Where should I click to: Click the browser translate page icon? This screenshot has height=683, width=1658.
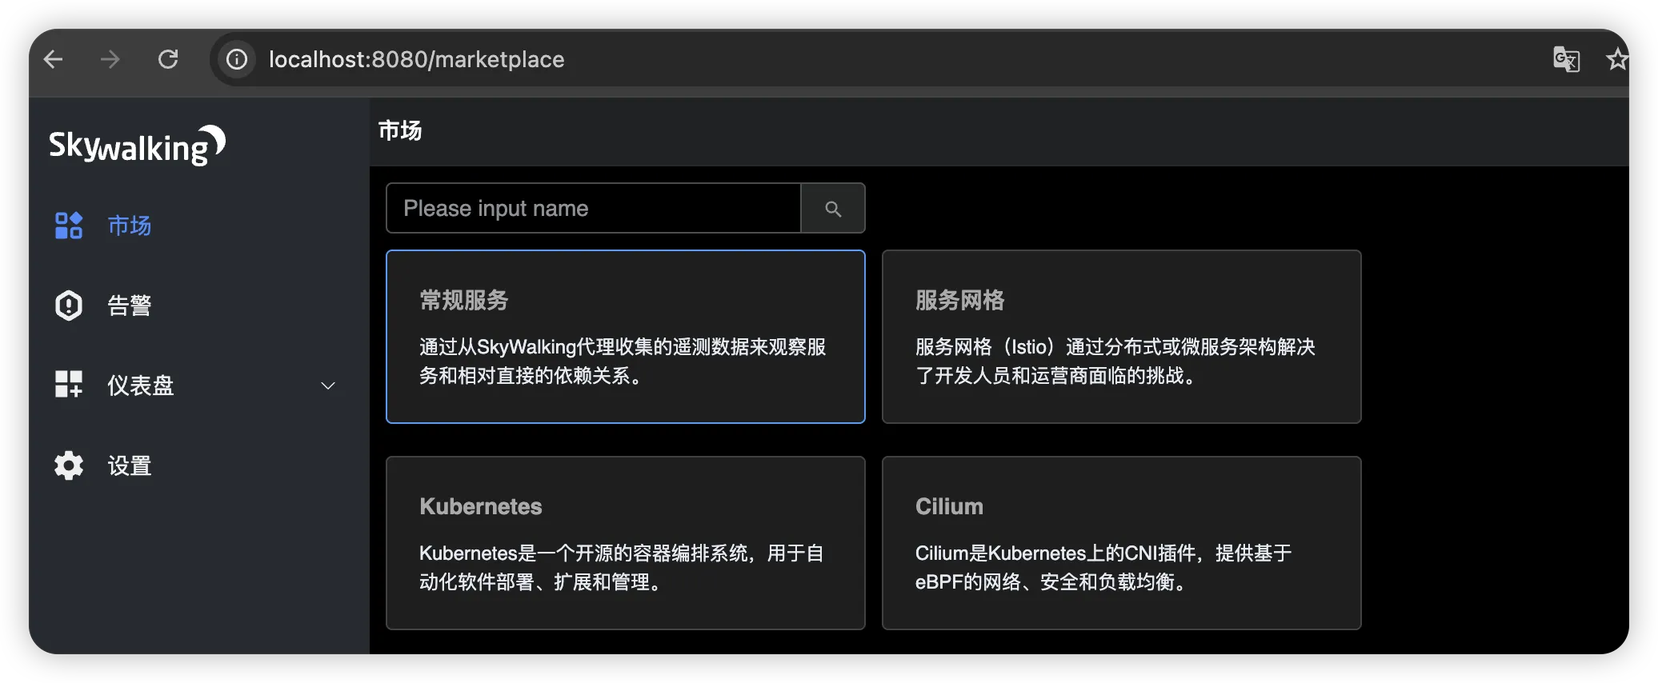pos(1566,60)
